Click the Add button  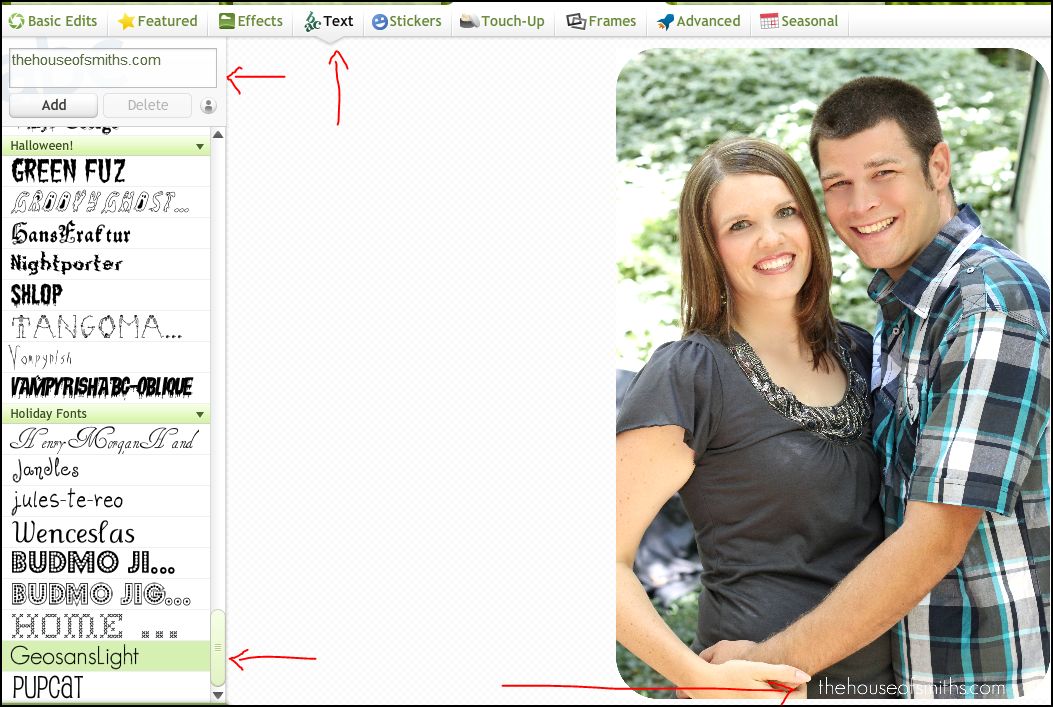(54, 105)
